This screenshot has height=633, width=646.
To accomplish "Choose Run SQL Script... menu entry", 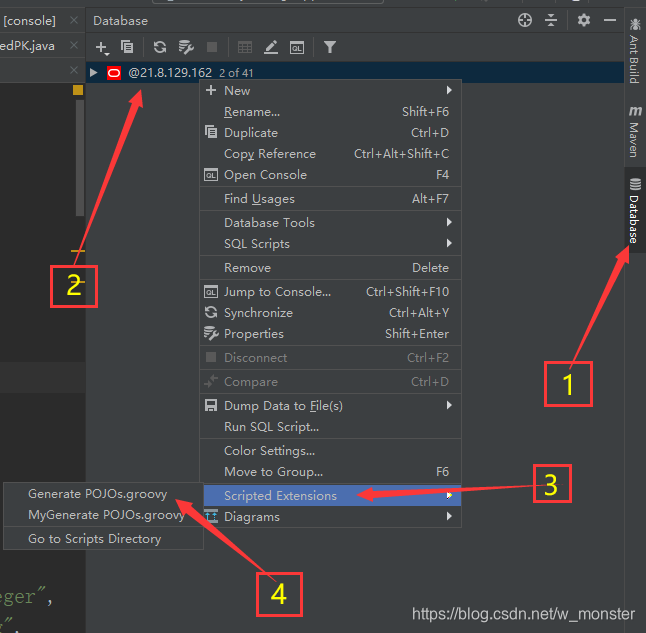I will [330, 427].
